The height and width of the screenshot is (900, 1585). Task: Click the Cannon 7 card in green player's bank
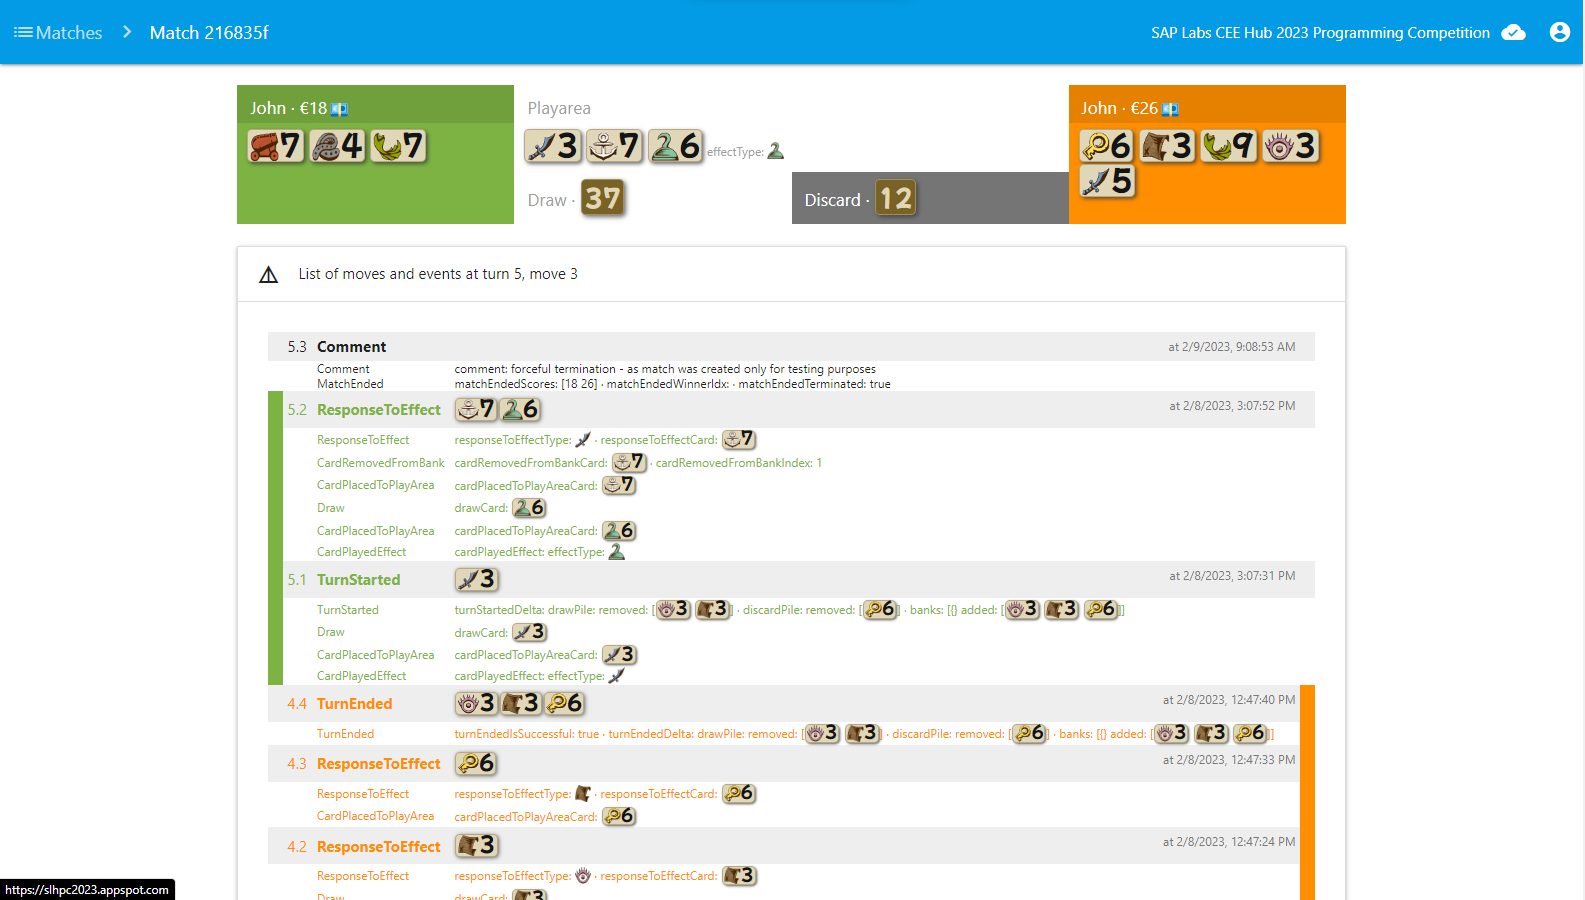coord(276,146)
